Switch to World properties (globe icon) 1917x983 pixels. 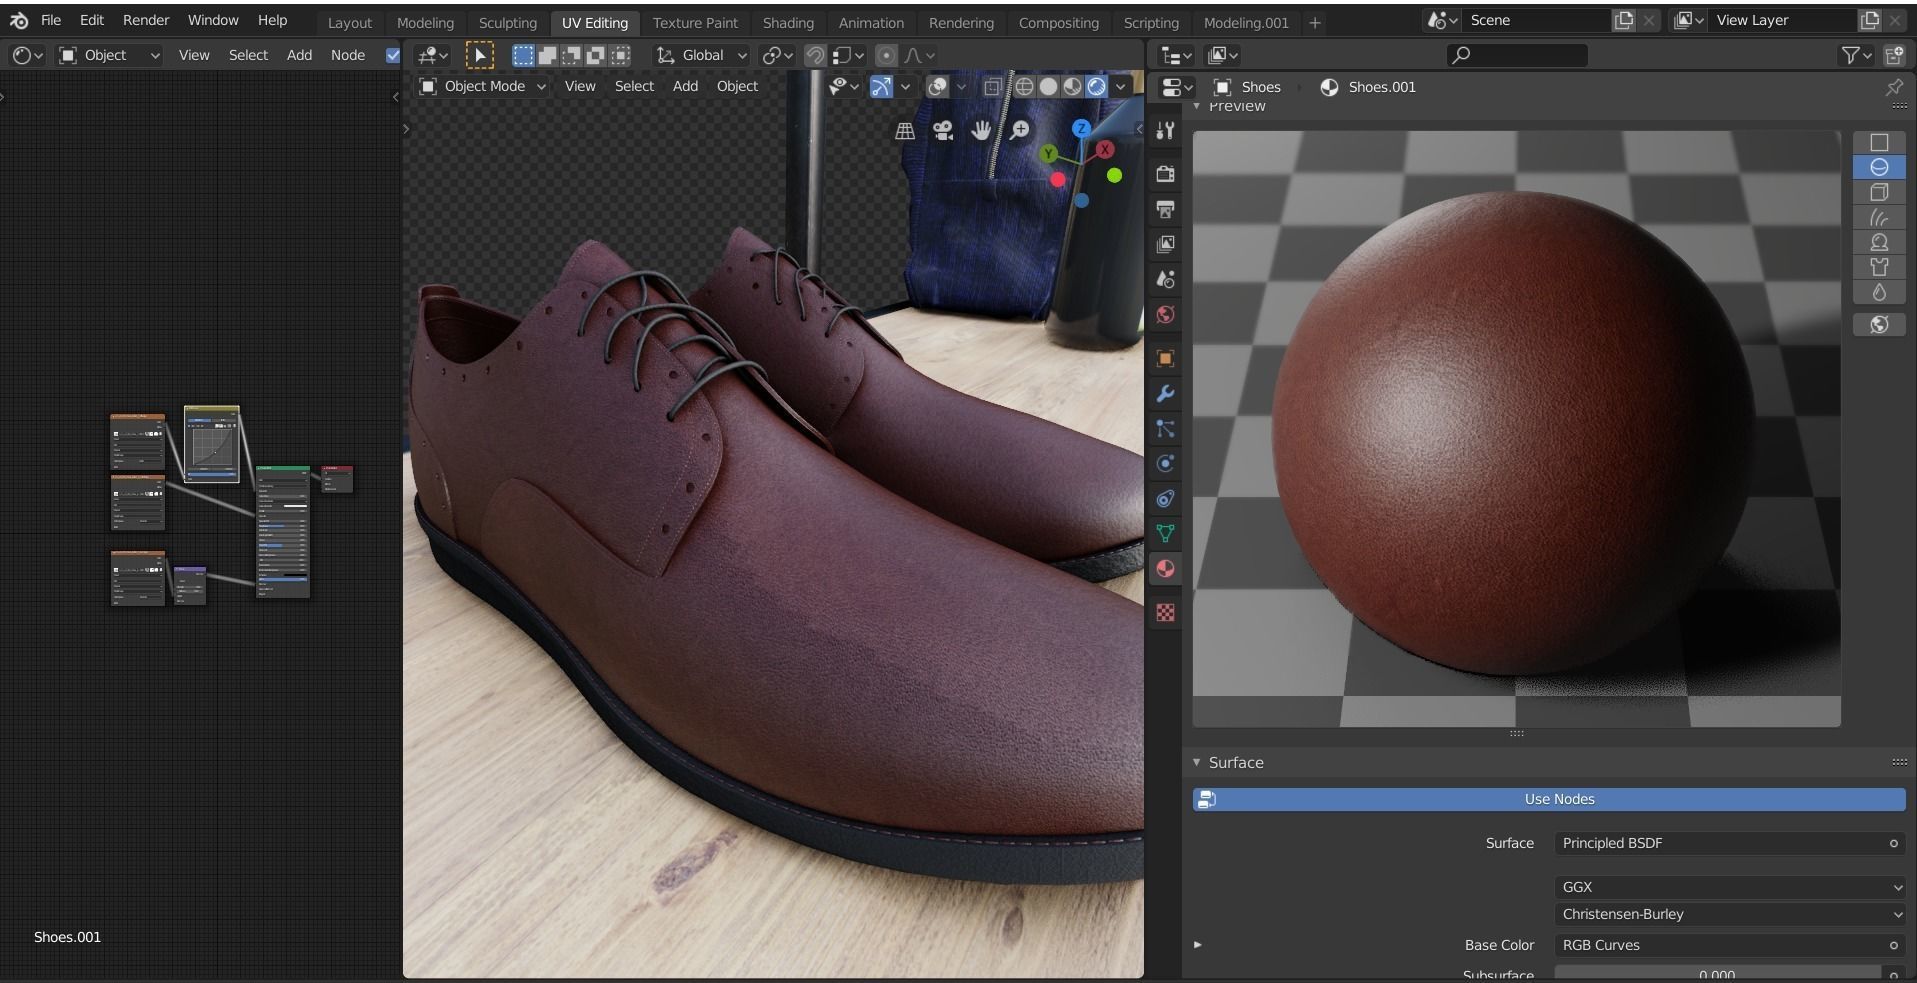click(x=1166, y=314)
